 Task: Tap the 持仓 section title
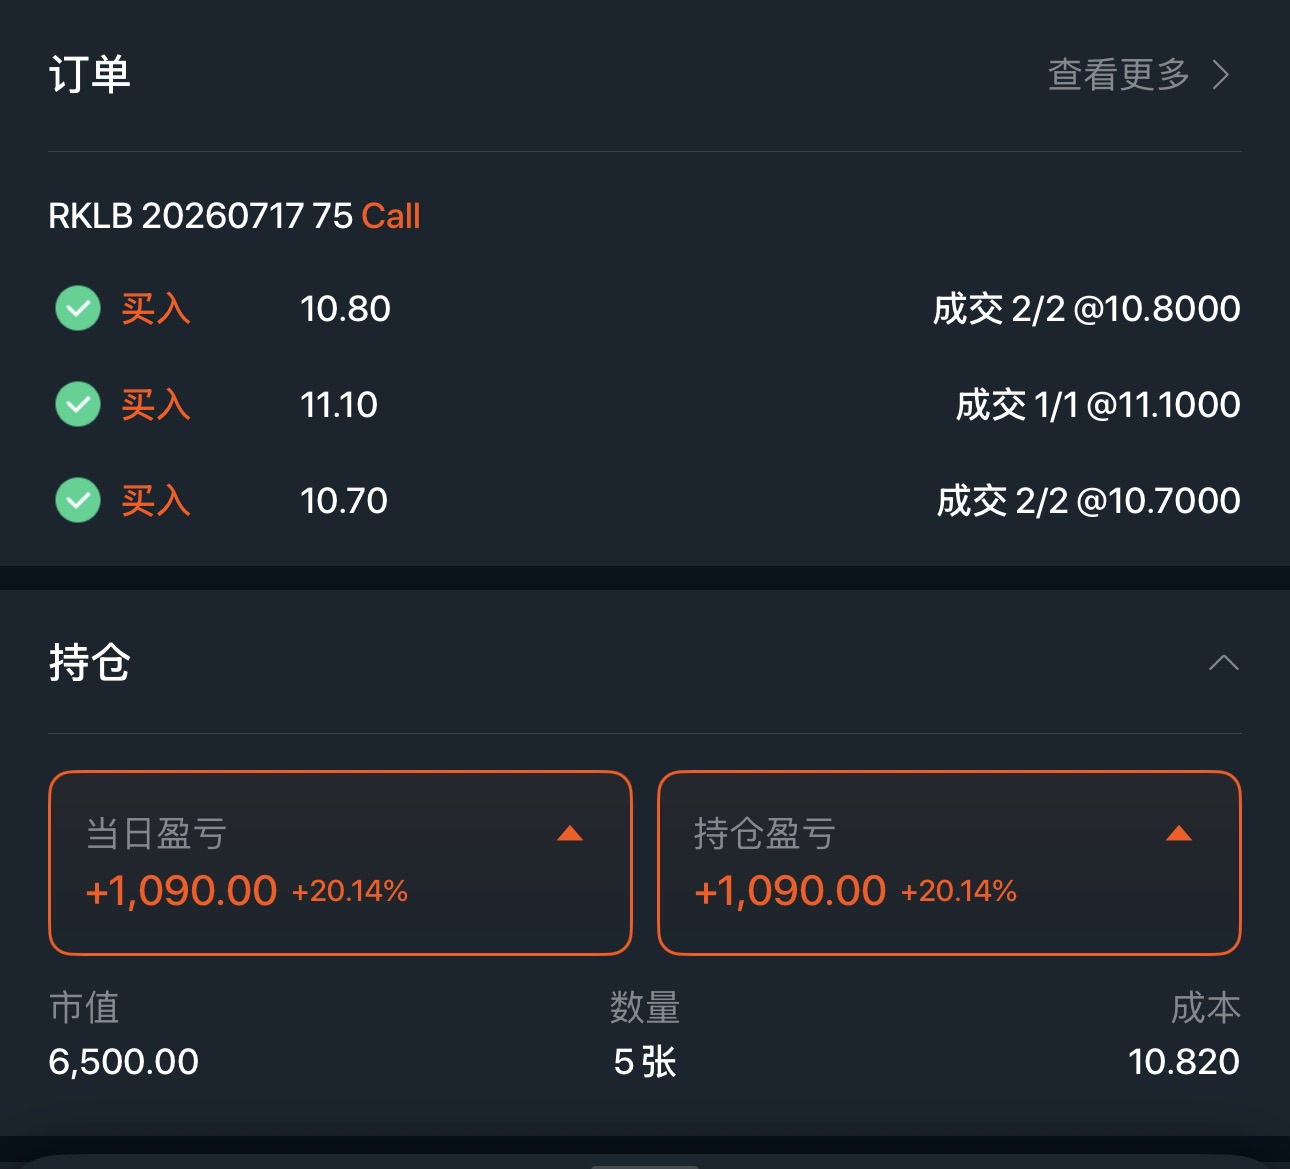click(90, 663)
